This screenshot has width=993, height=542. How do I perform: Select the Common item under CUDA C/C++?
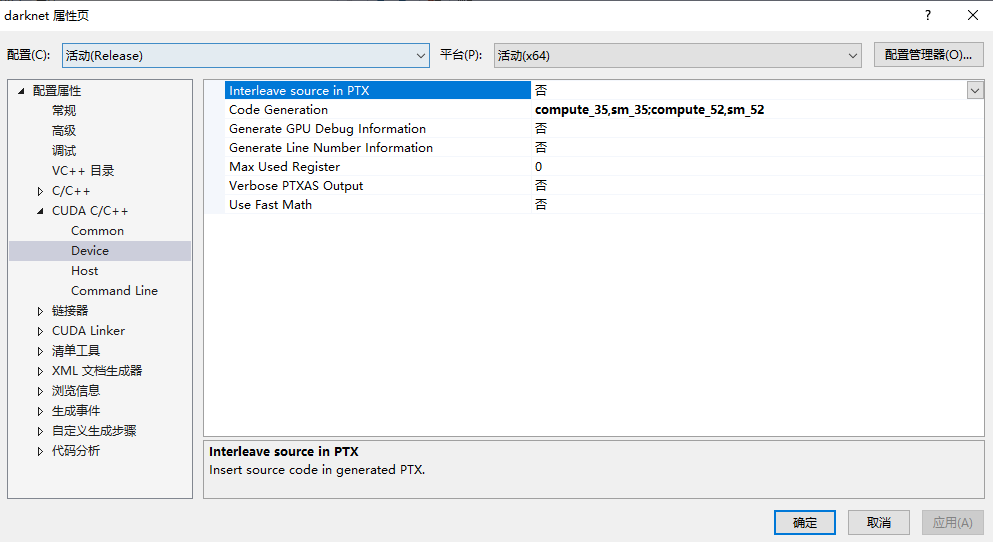click(x=97, y=231)
